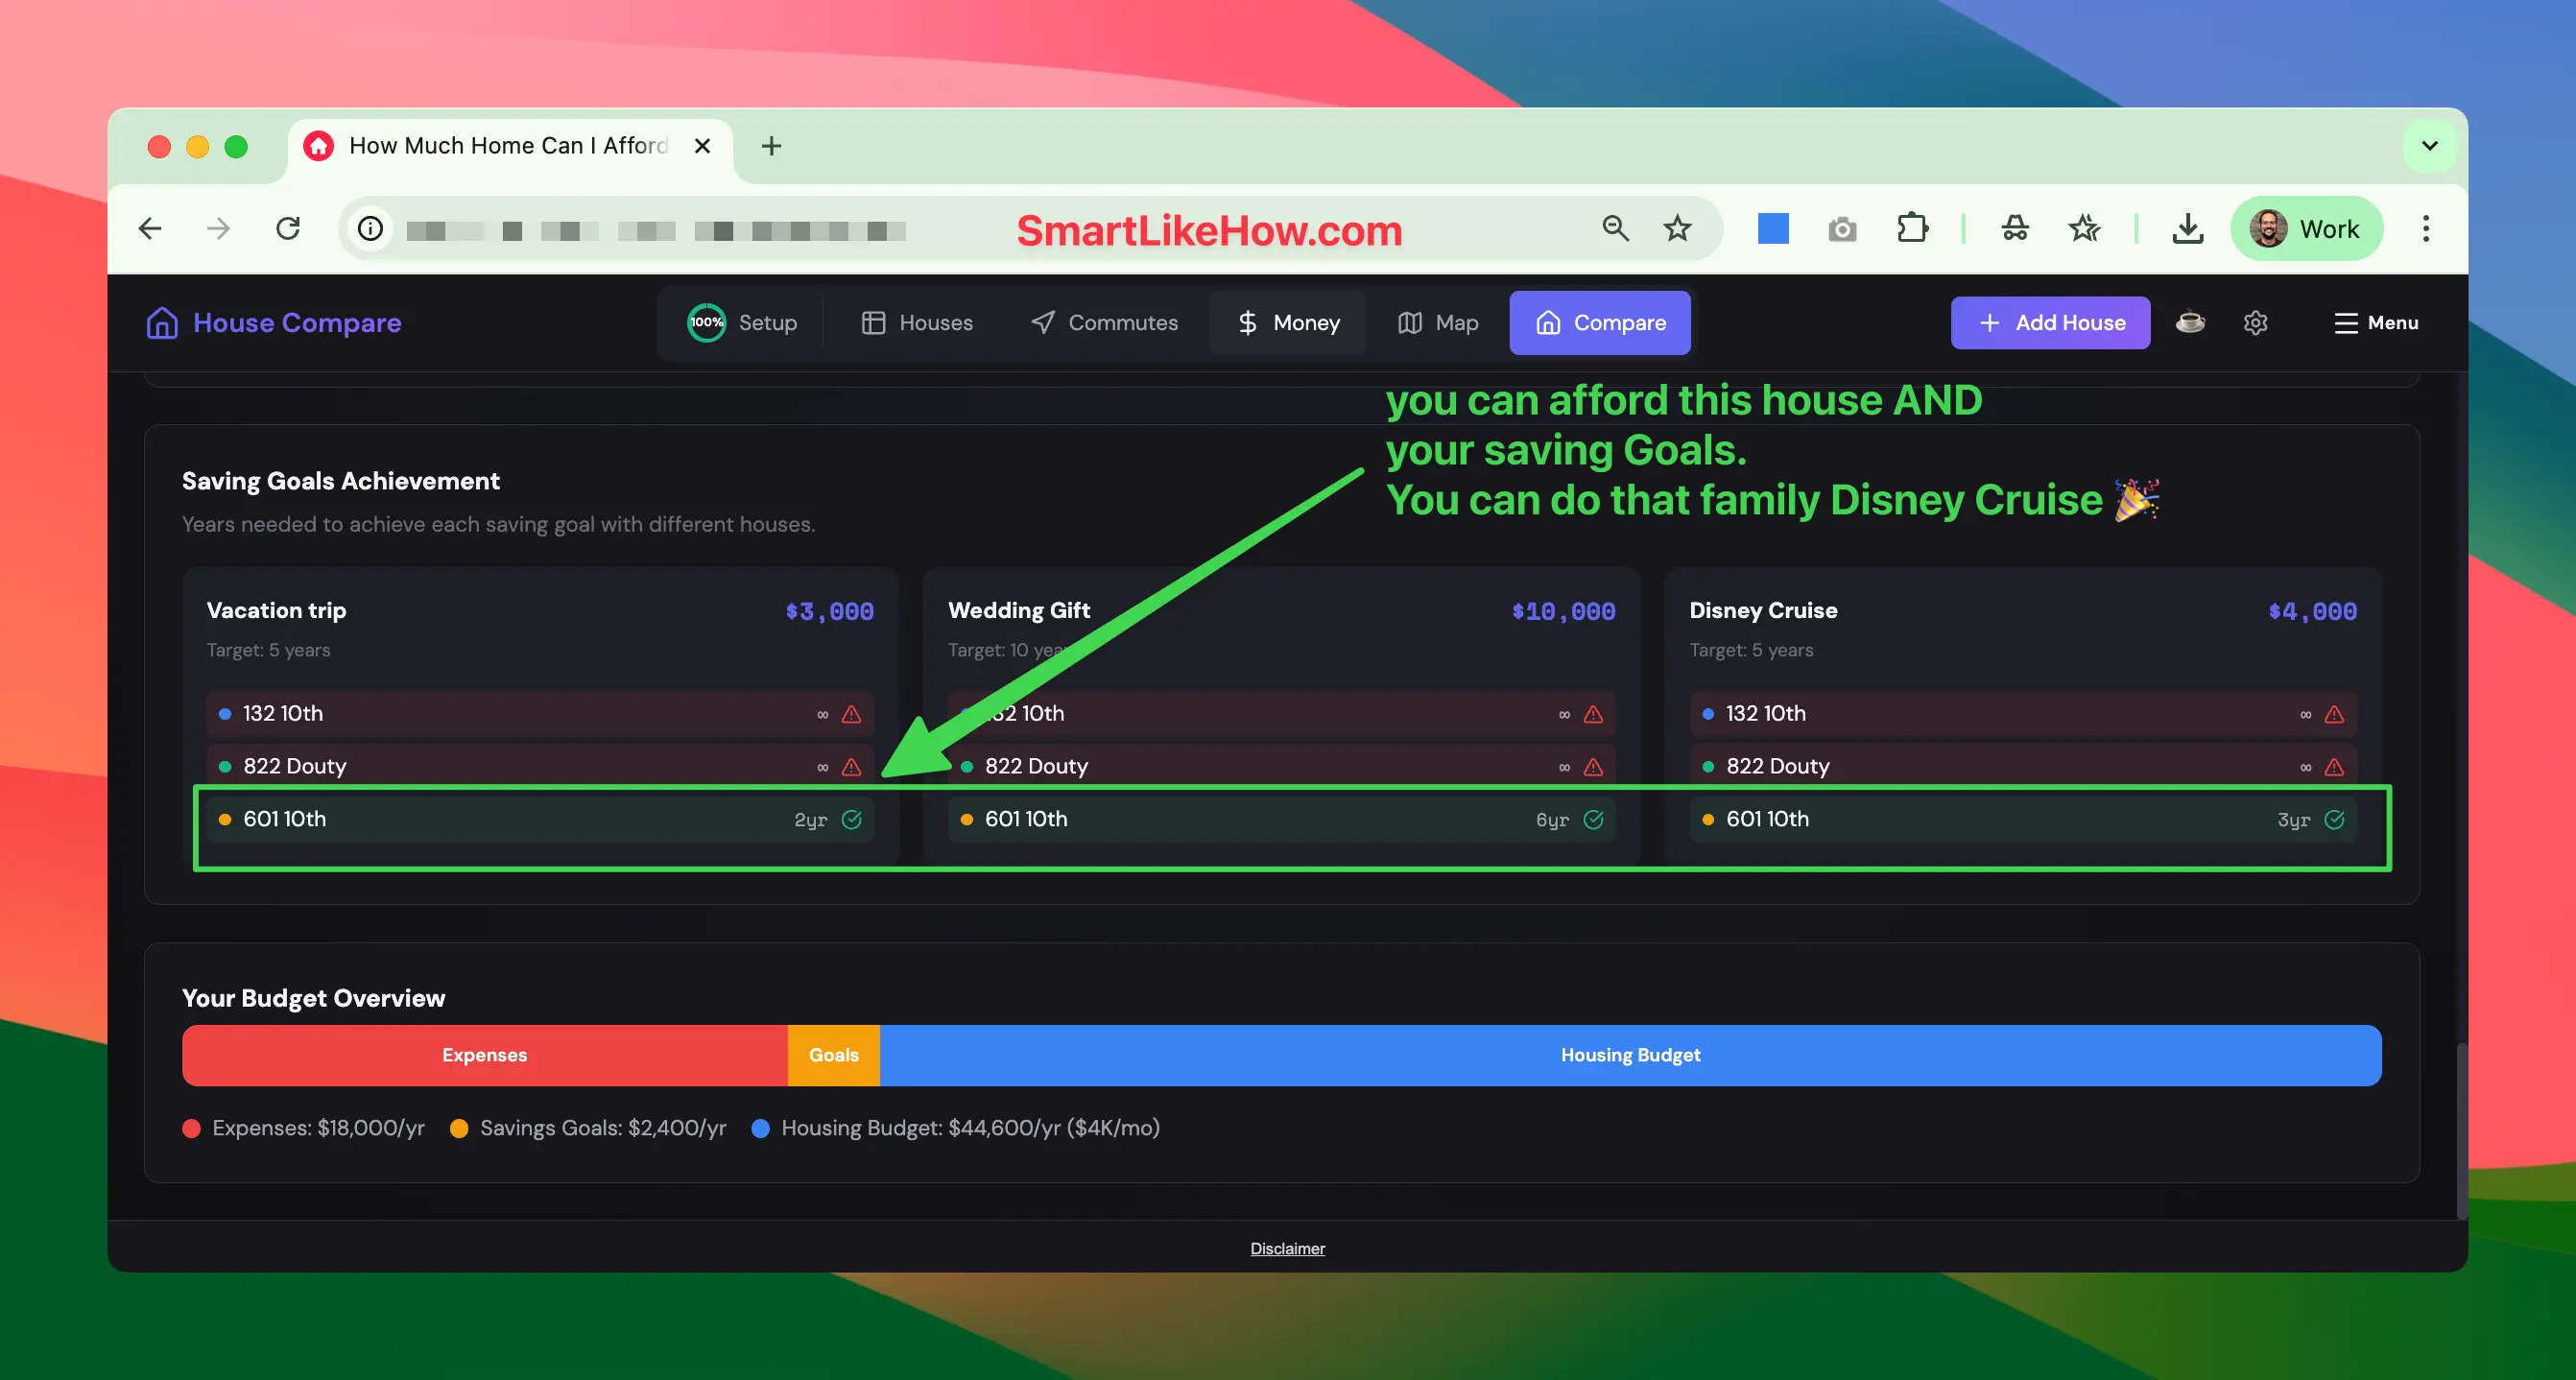
Task: Open the browser extensions puzzle icon
Action: (1911, 229)
